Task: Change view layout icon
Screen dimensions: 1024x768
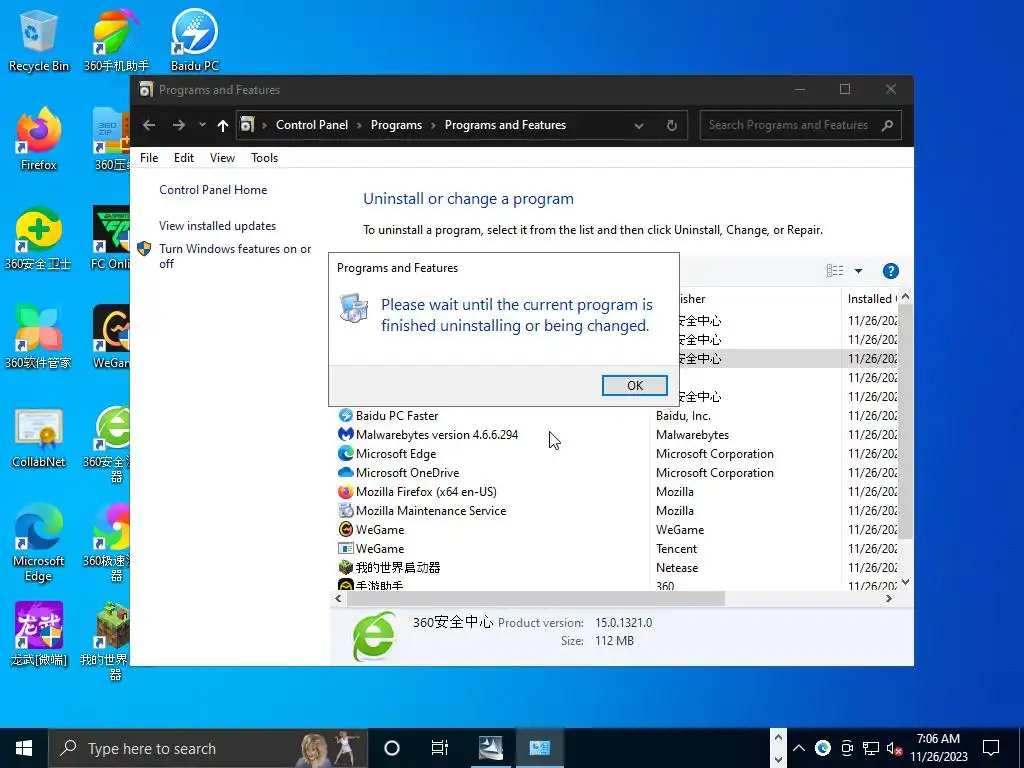Action: pos(835,271)
